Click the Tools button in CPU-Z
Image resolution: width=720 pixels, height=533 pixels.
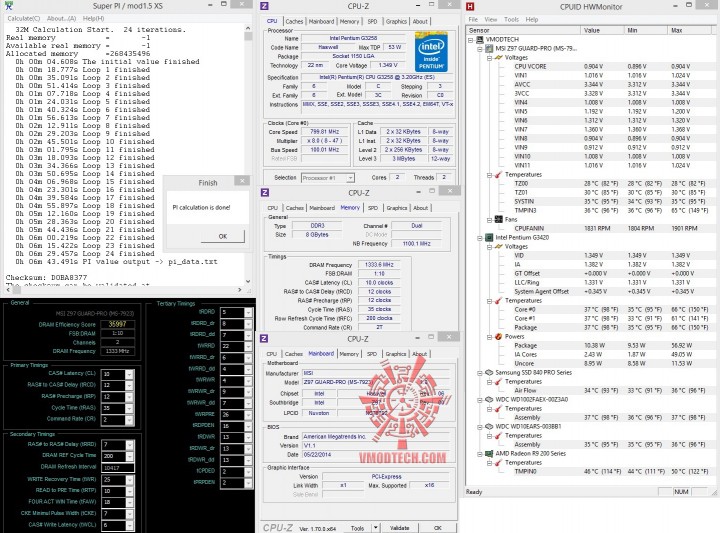pyautogui.click(x=357, y=528)
